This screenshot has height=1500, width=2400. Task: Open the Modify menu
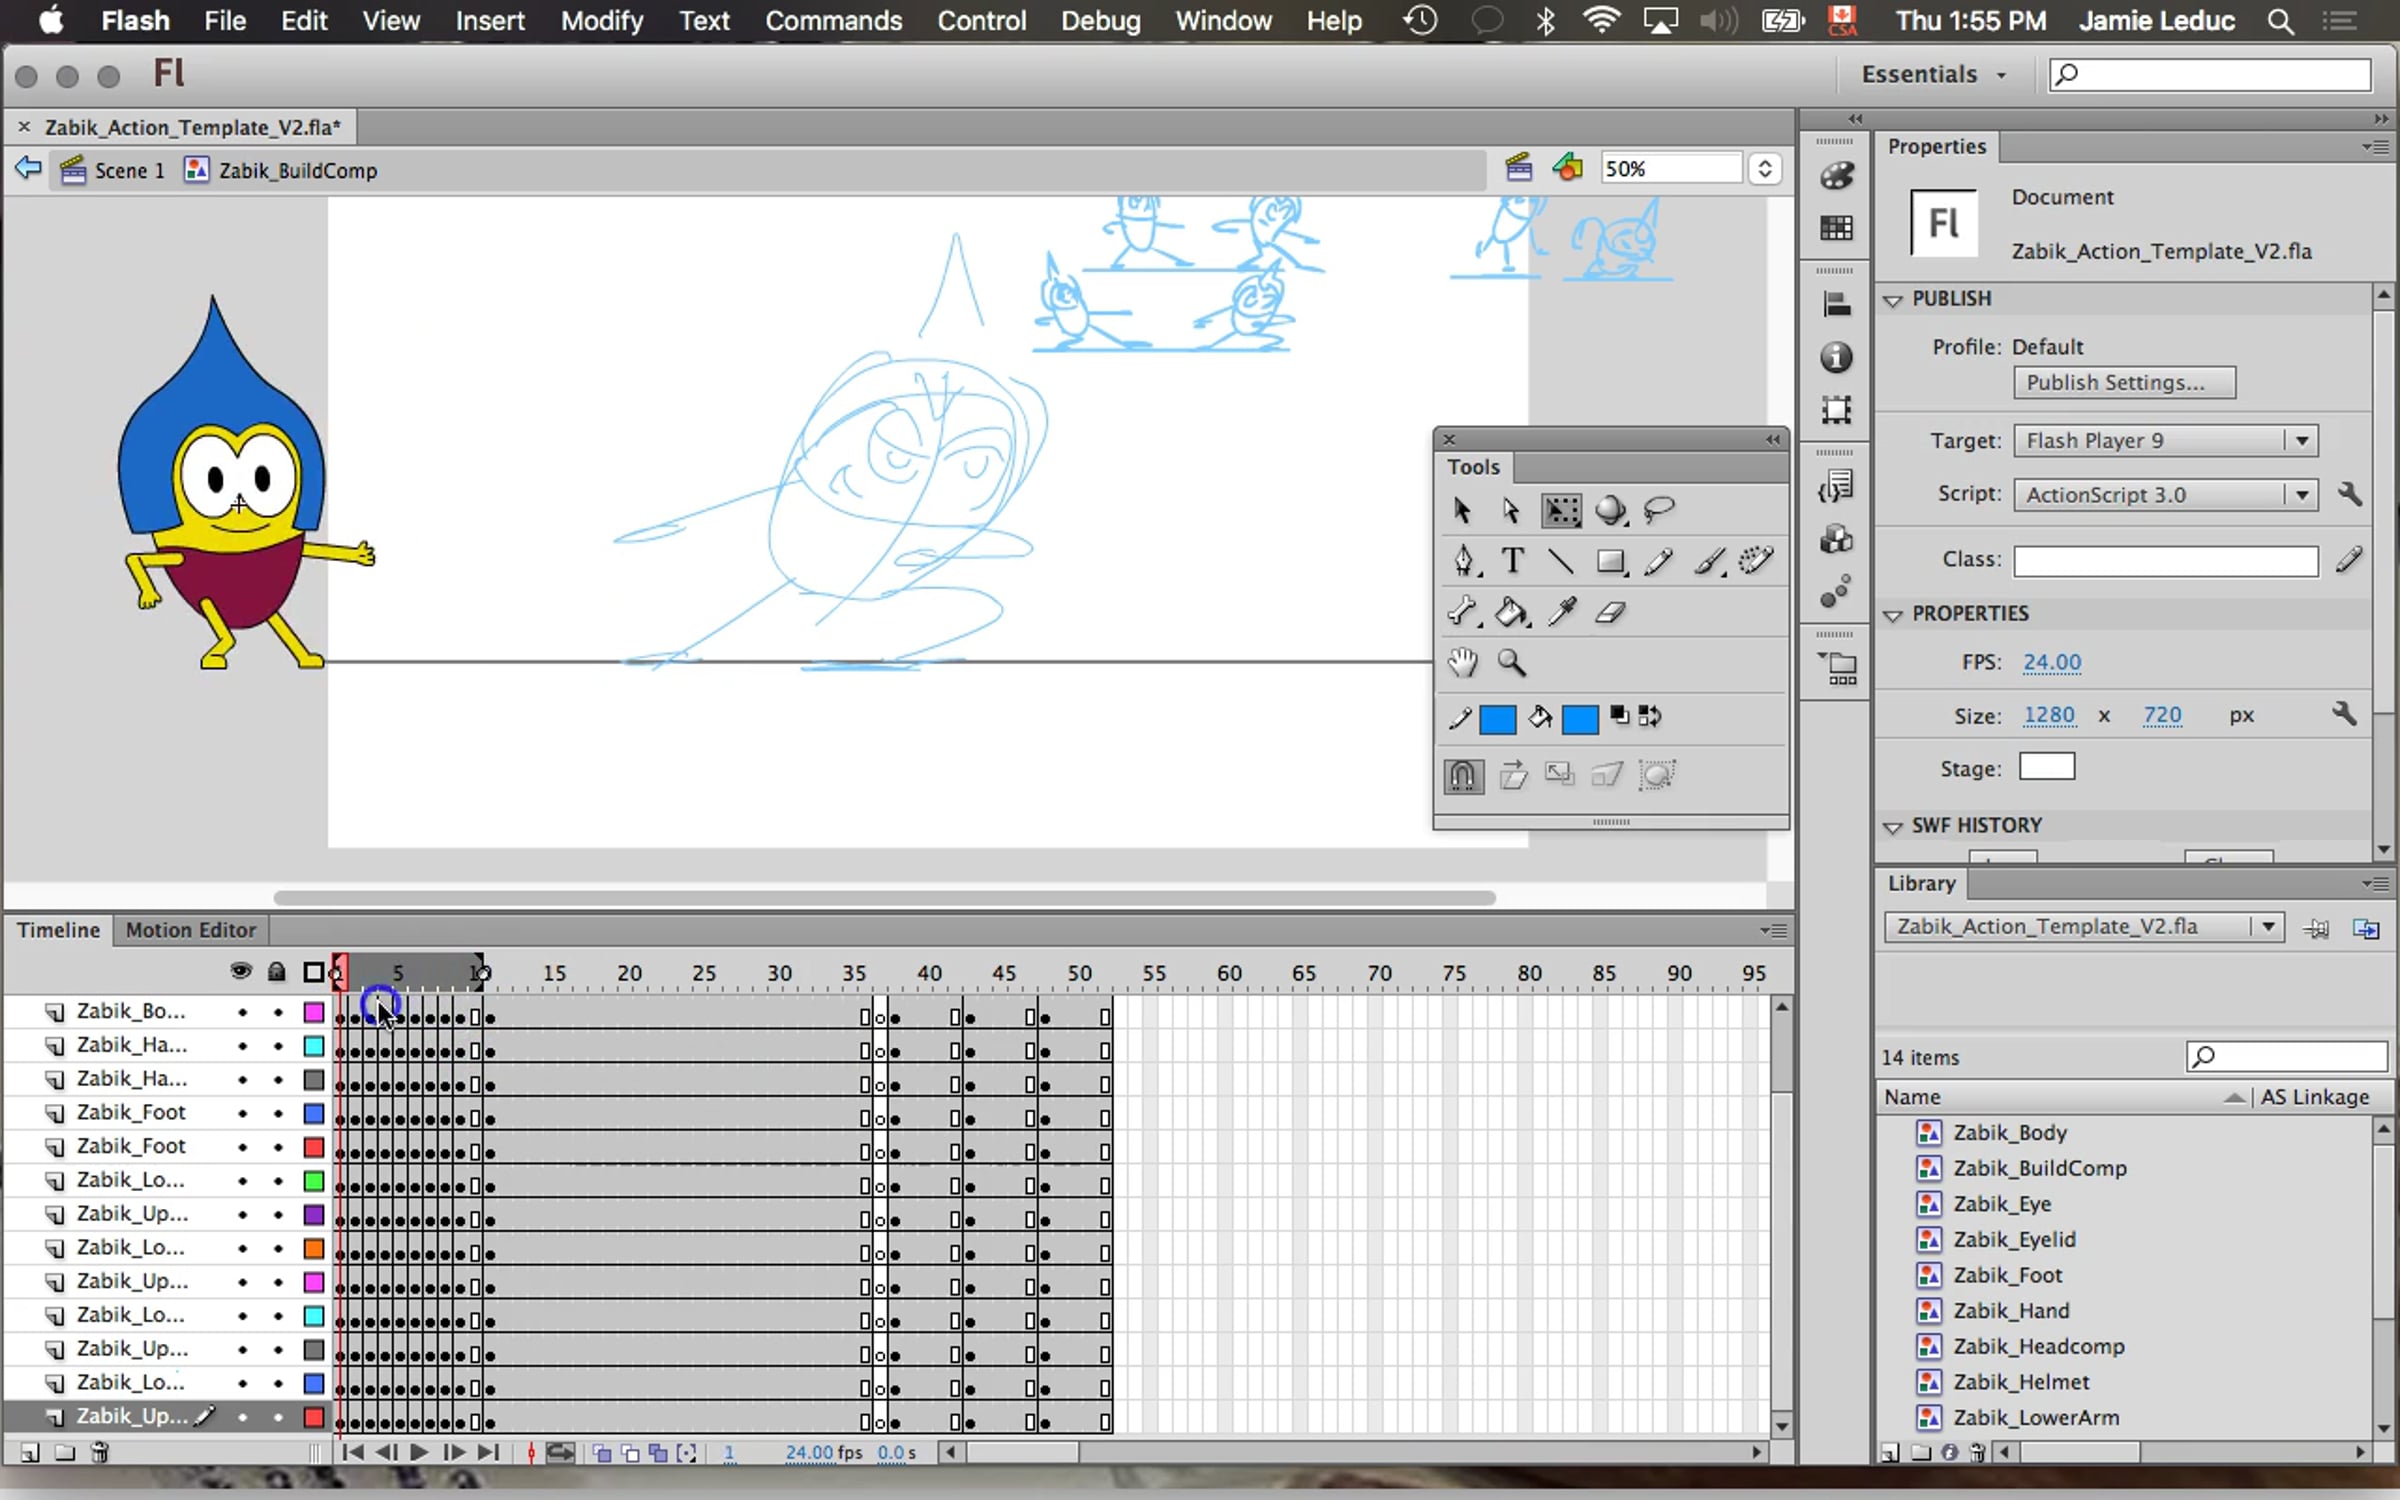point(601,21)
